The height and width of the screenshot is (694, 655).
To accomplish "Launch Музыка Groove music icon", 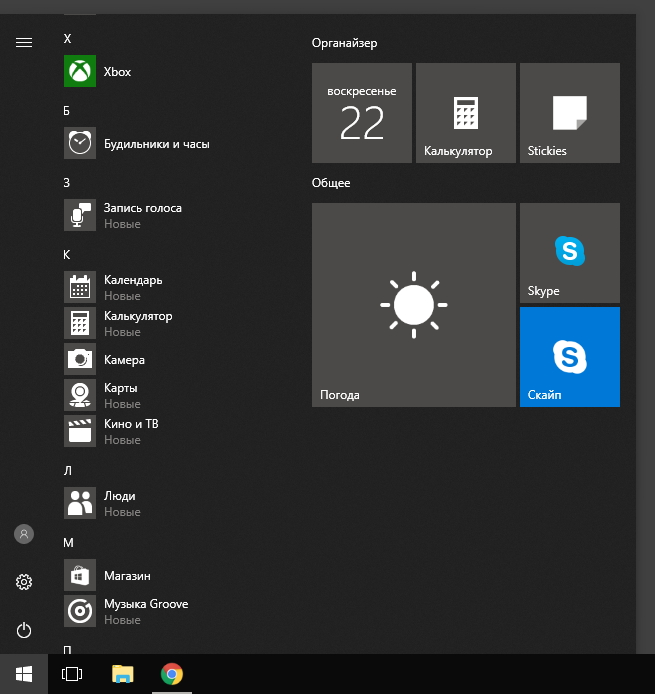I will [80, 611].
